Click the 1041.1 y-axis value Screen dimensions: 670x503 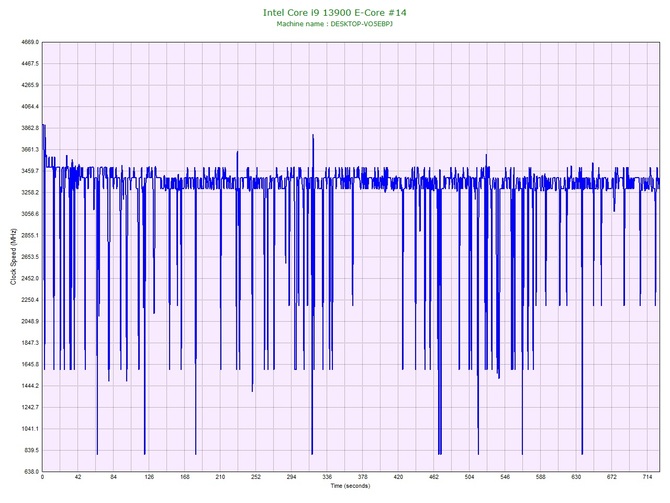click(30, 429)
